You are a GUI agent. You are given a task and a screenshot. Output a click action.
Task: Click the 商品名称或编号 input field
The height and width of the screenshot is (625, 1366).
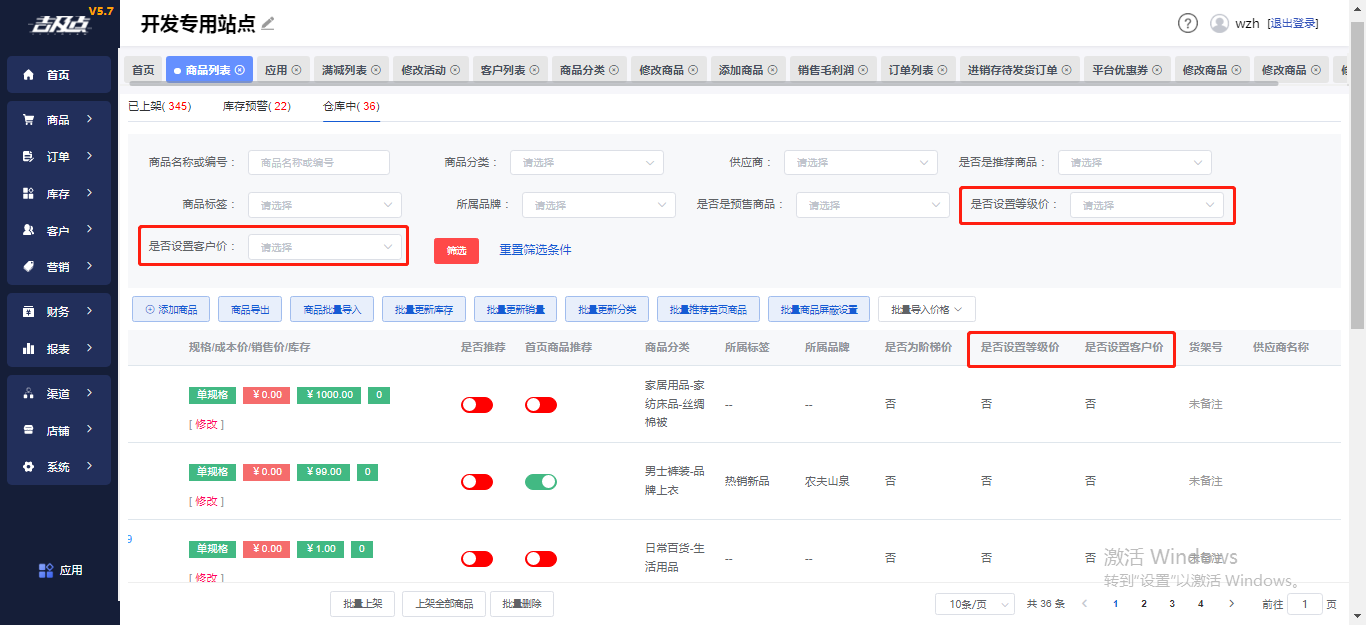point(318,162)
